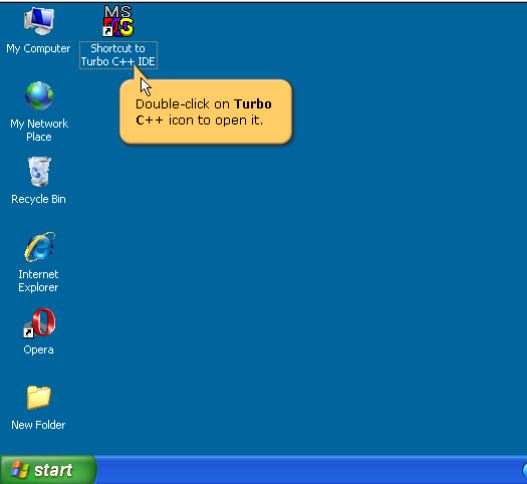
Task: Select the Recycle Bin icon
Action: pyautogui.click(x=39, y=171)
